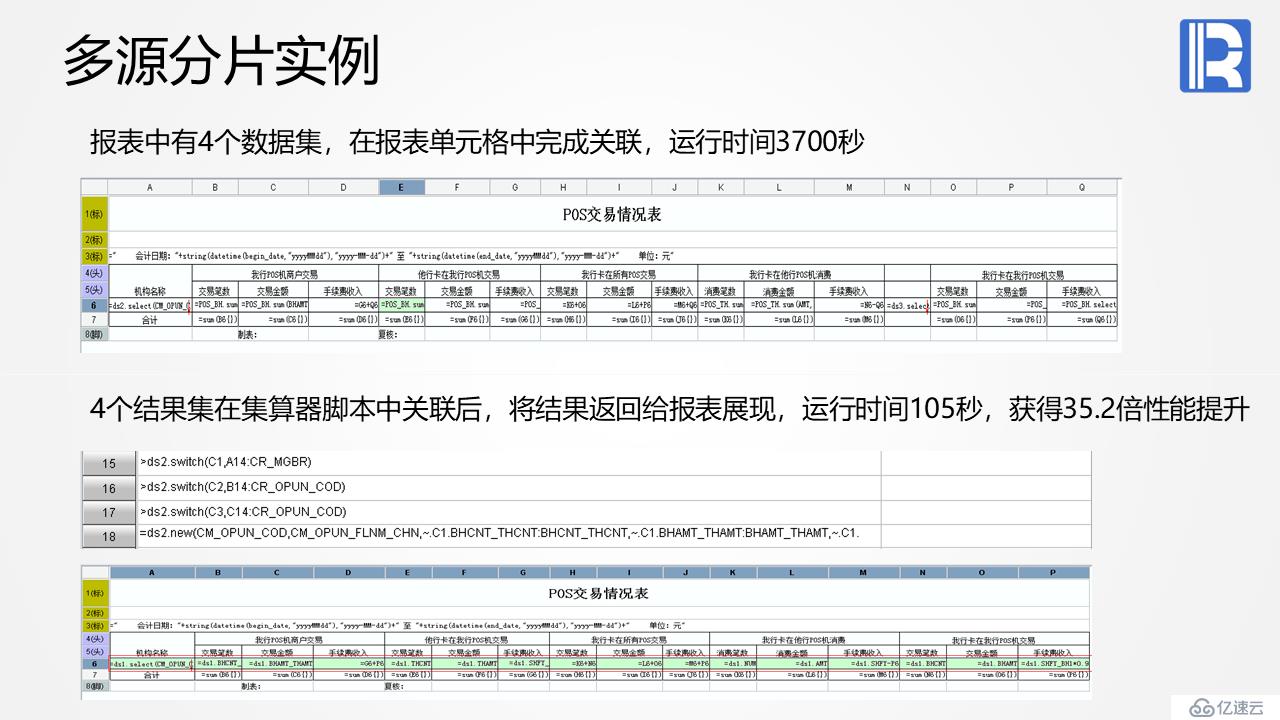1280x720 pixels.
Task: Click the blue R logo on the slide
Action: tap(1215, 56)
